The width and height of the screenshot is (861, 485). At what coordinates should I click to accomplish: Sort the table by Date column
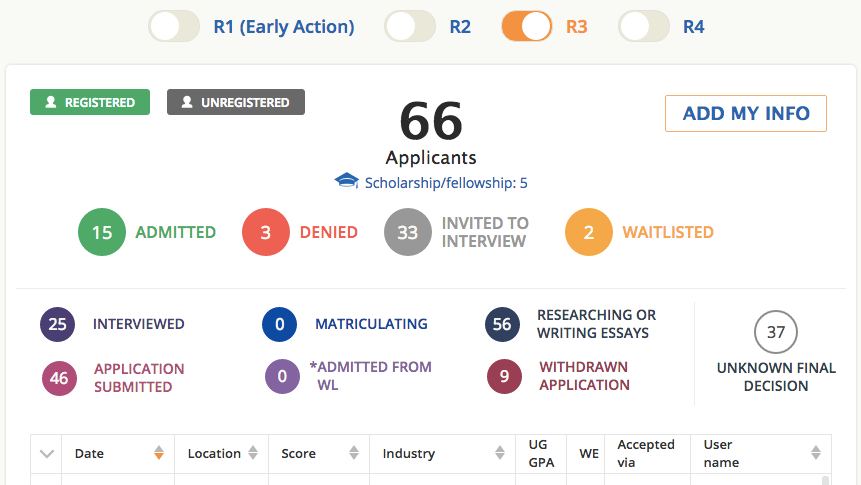pos(118,454)
